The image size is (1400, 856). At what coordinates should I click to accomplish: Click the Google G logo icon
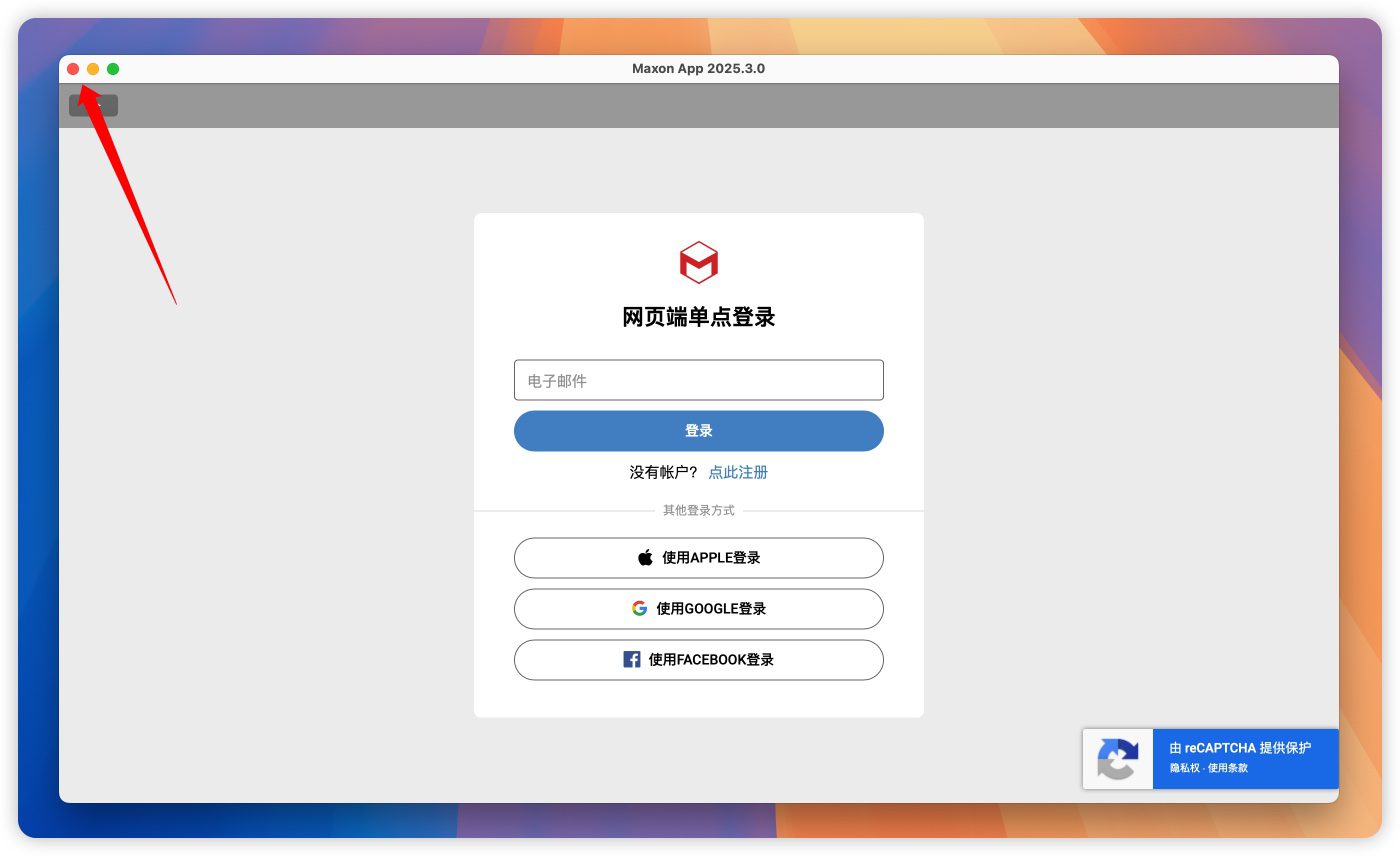[x=639, y=608]
